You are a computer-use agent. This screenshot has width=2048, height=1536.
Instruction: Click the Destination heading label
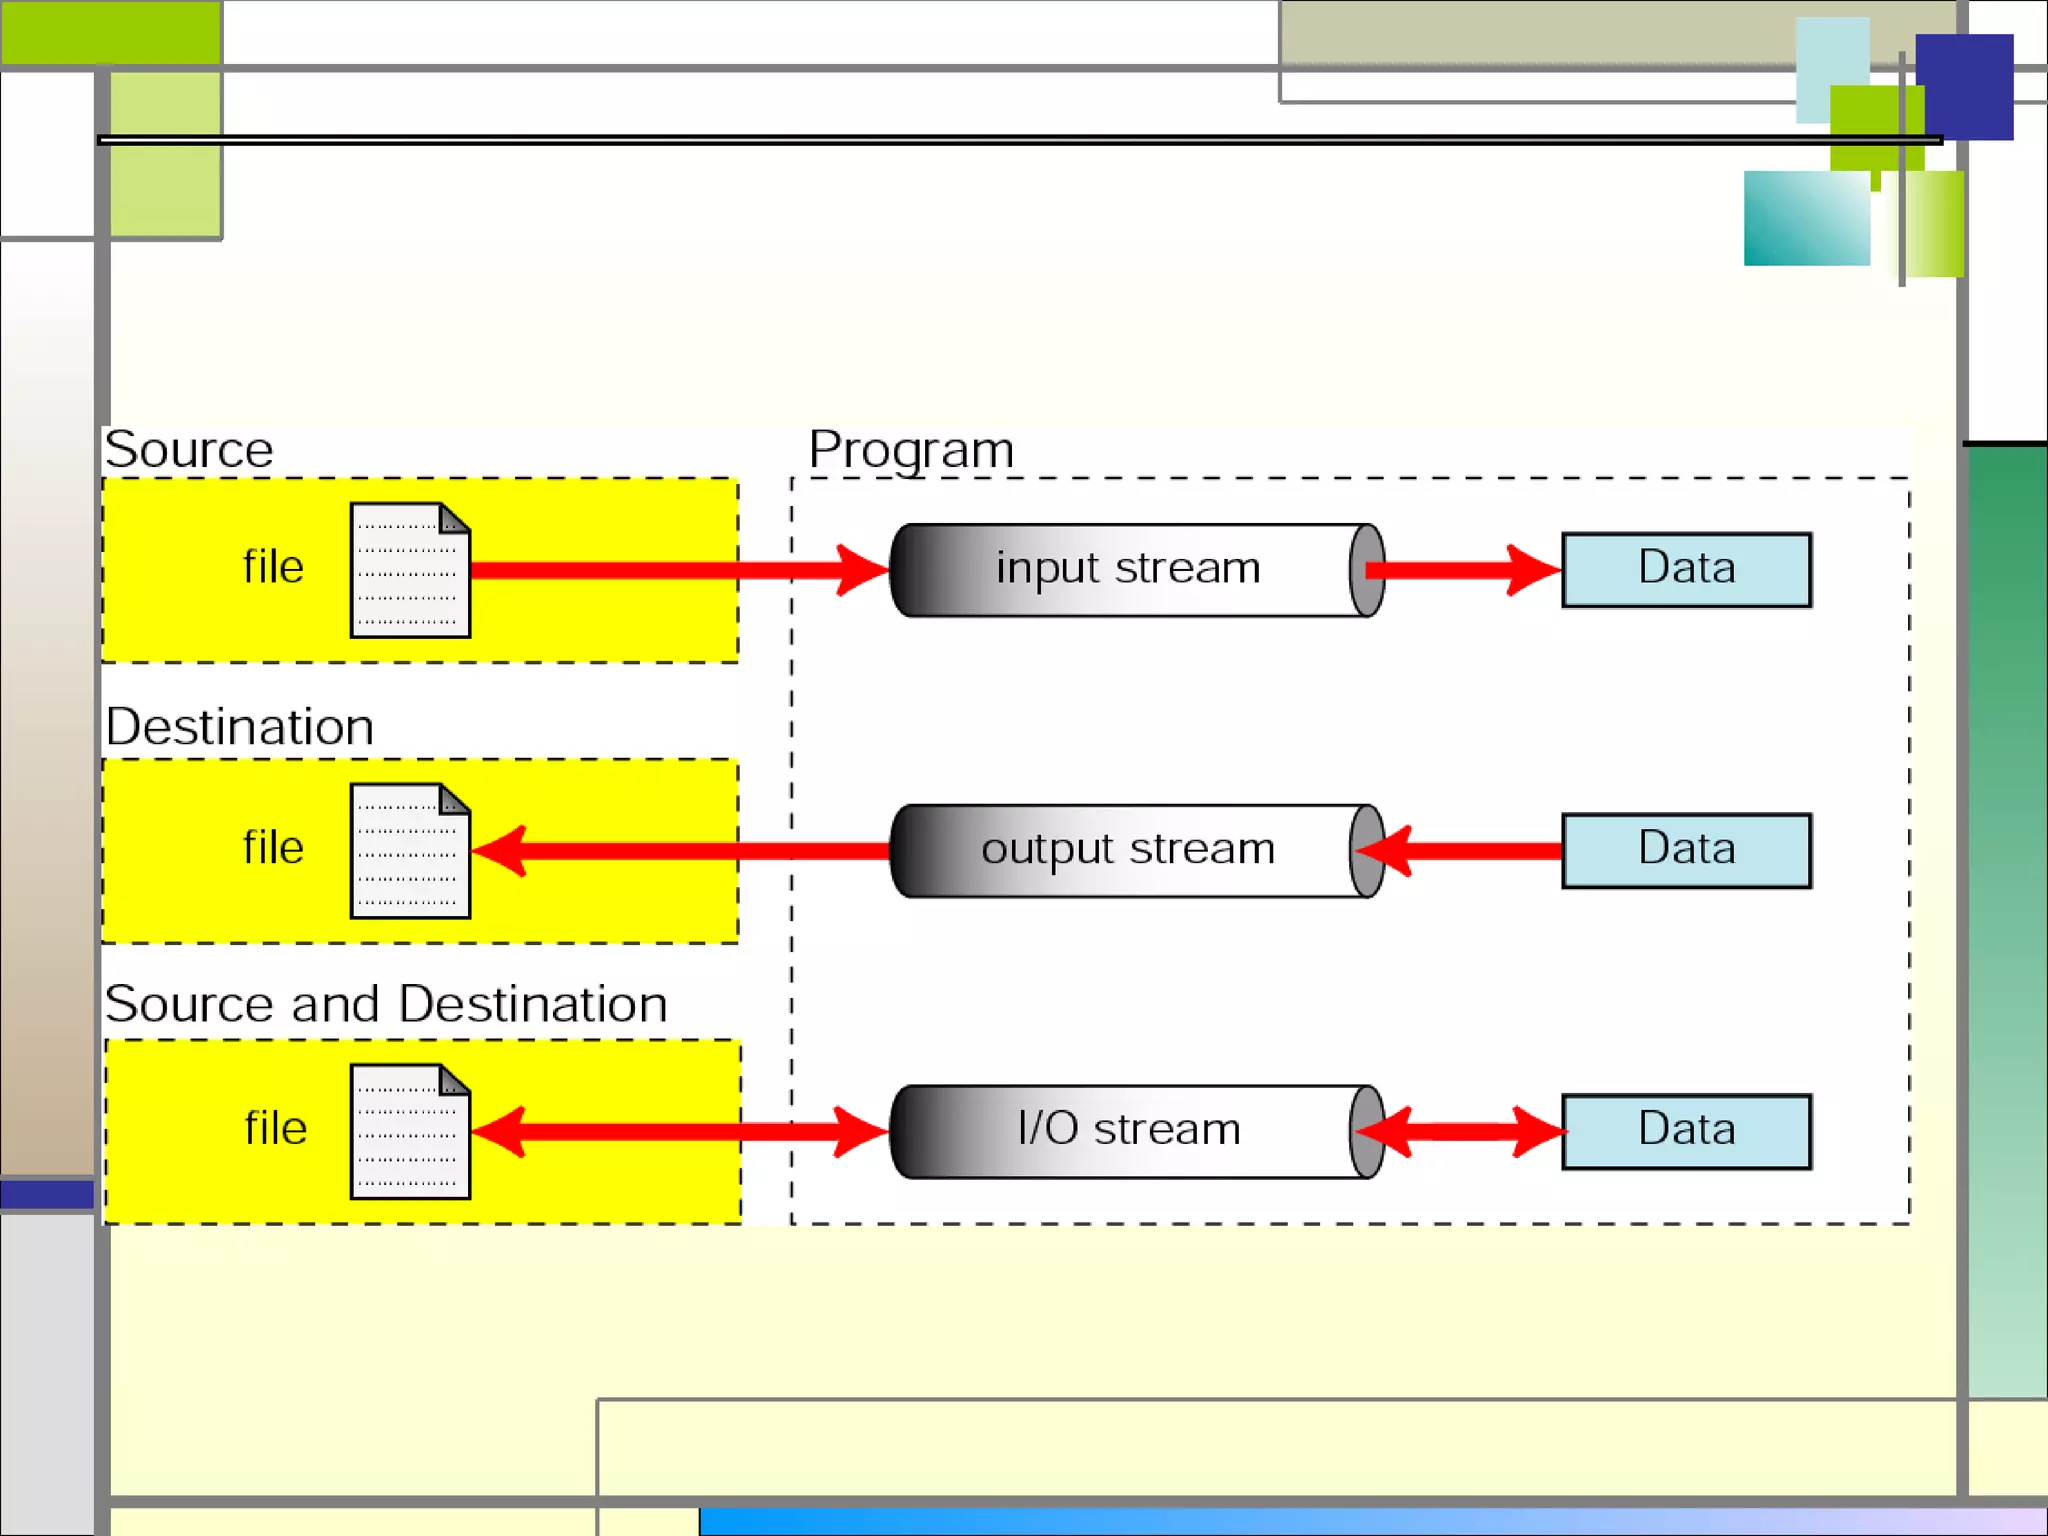239,727
